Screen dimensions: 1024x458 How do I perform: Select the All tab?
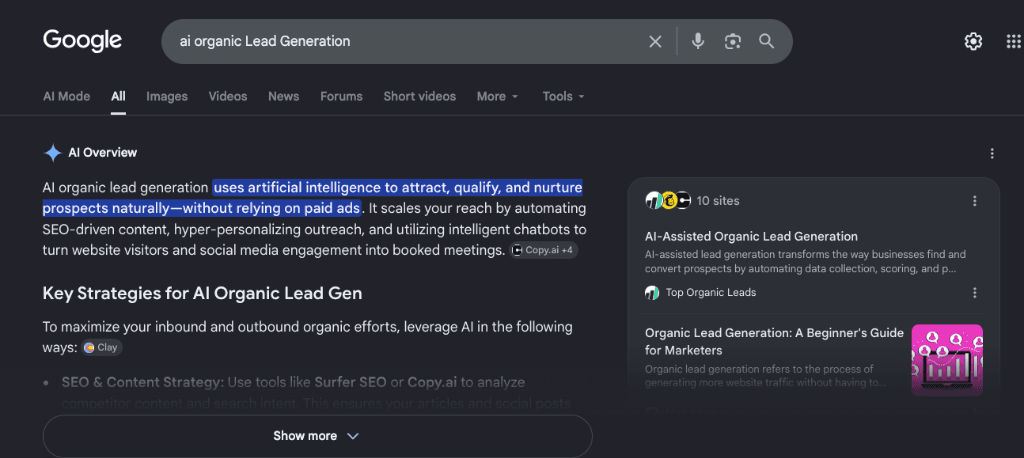(118, 96)
